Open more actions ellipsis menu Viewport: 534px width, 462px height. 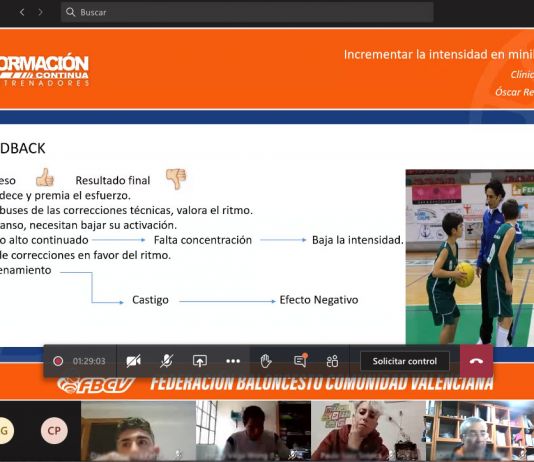233,361
